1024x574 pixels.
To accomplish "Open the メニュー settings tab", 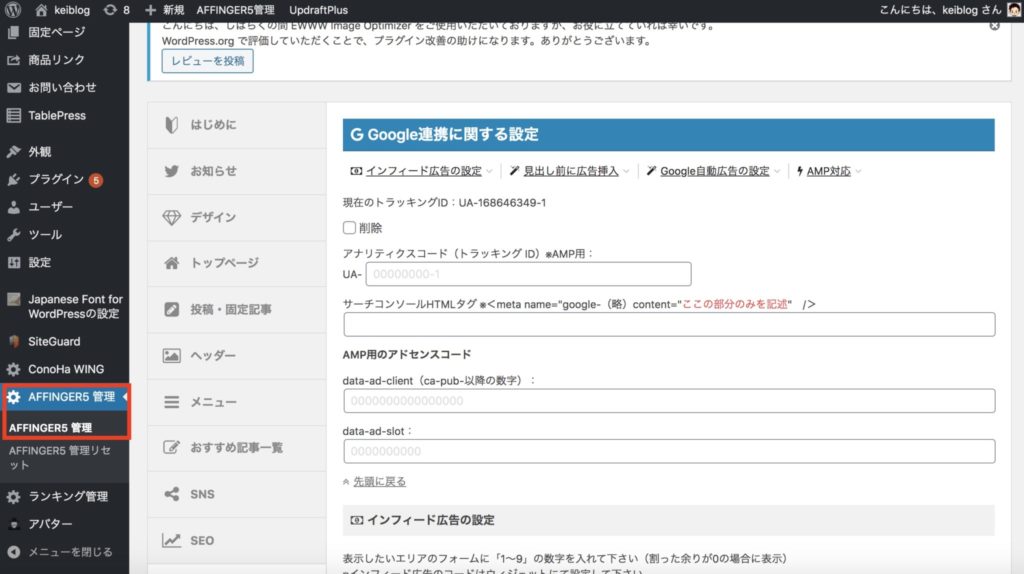I will point(236,402).
